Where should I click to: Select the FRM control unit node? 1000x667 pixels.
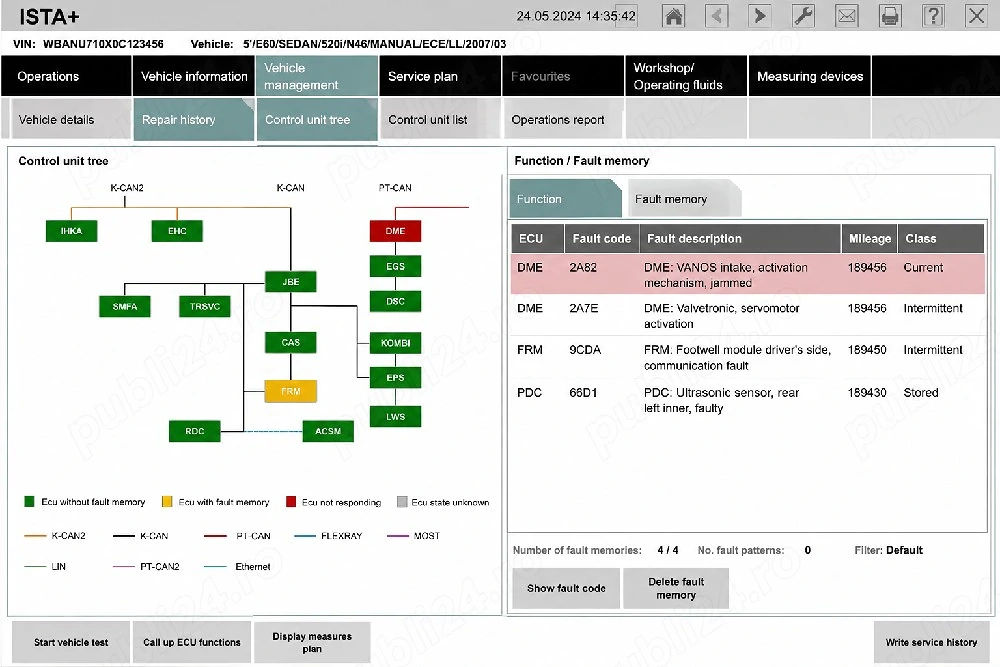tap(291, 391)
